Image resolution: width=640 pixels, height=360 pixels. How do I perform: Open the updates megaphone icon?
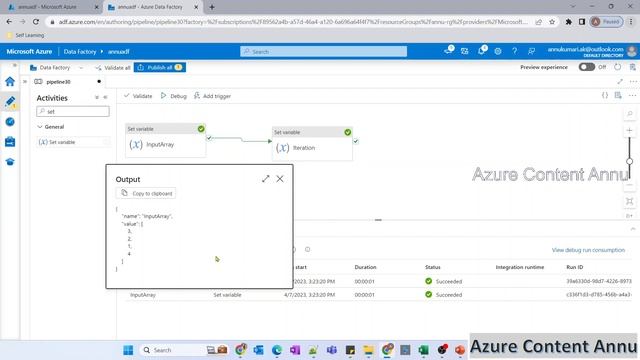pos(449,51)
